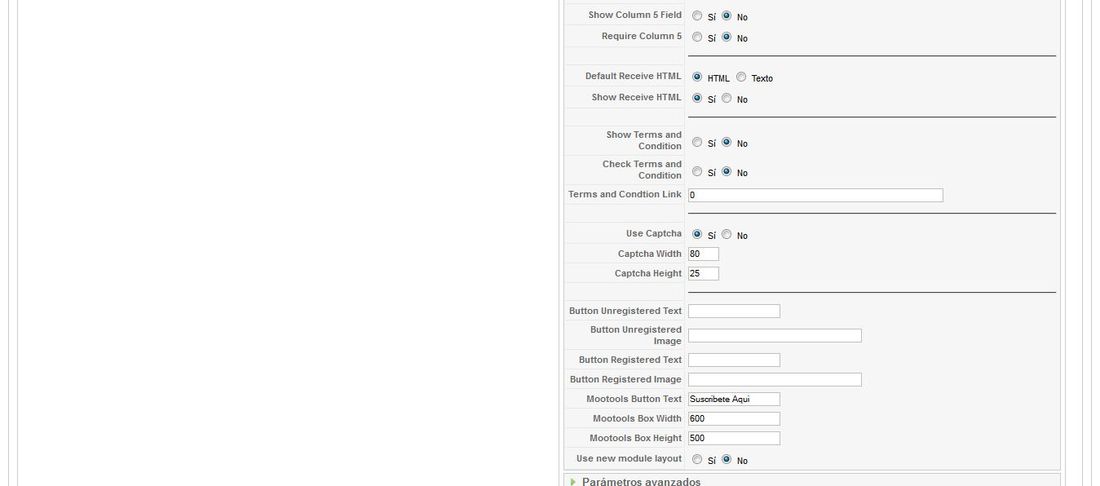Screen dimensions: 1100x486
Task: Focus the Button Registered Text field
Action: coord(734,360)
